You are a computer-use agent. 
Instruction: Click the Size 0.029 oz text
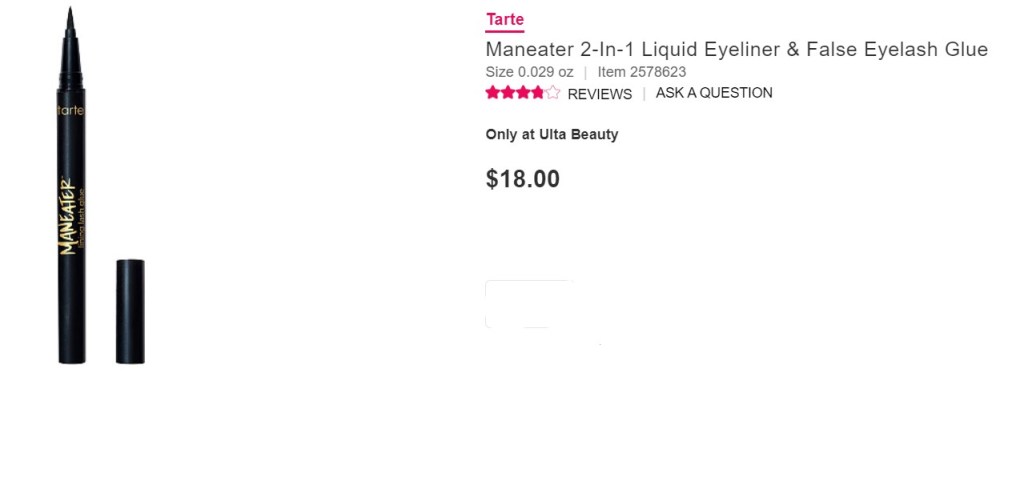tap(529, 72)
